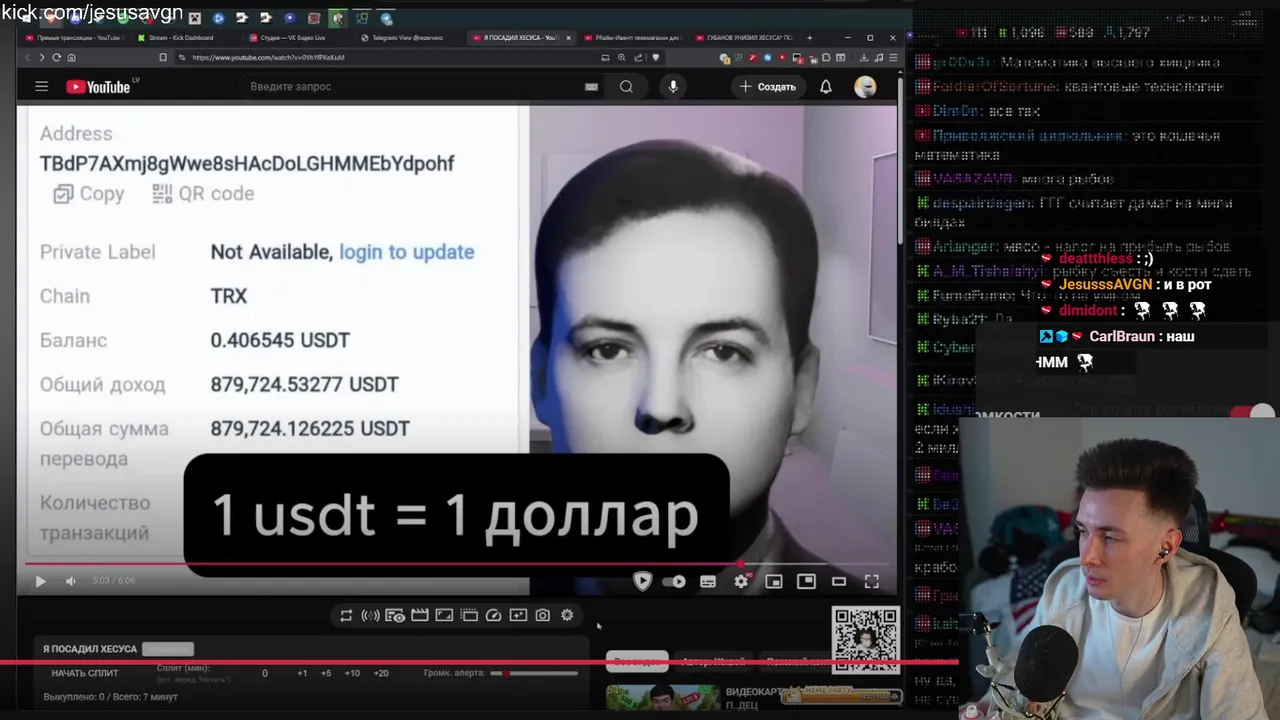1280x720 pixels.
Task: Go back in the browser
Action: click(29, 58)
